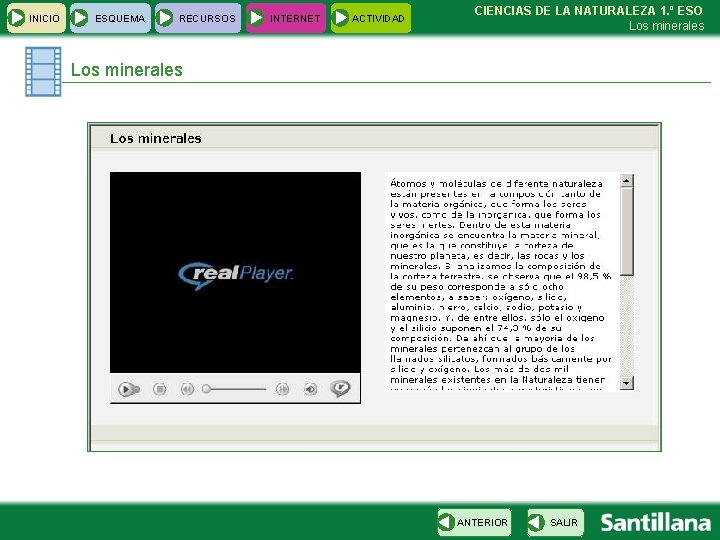The image size is (720, 540).
Task: Switch to the RECURSOS tab
Action: click(198, 18)
